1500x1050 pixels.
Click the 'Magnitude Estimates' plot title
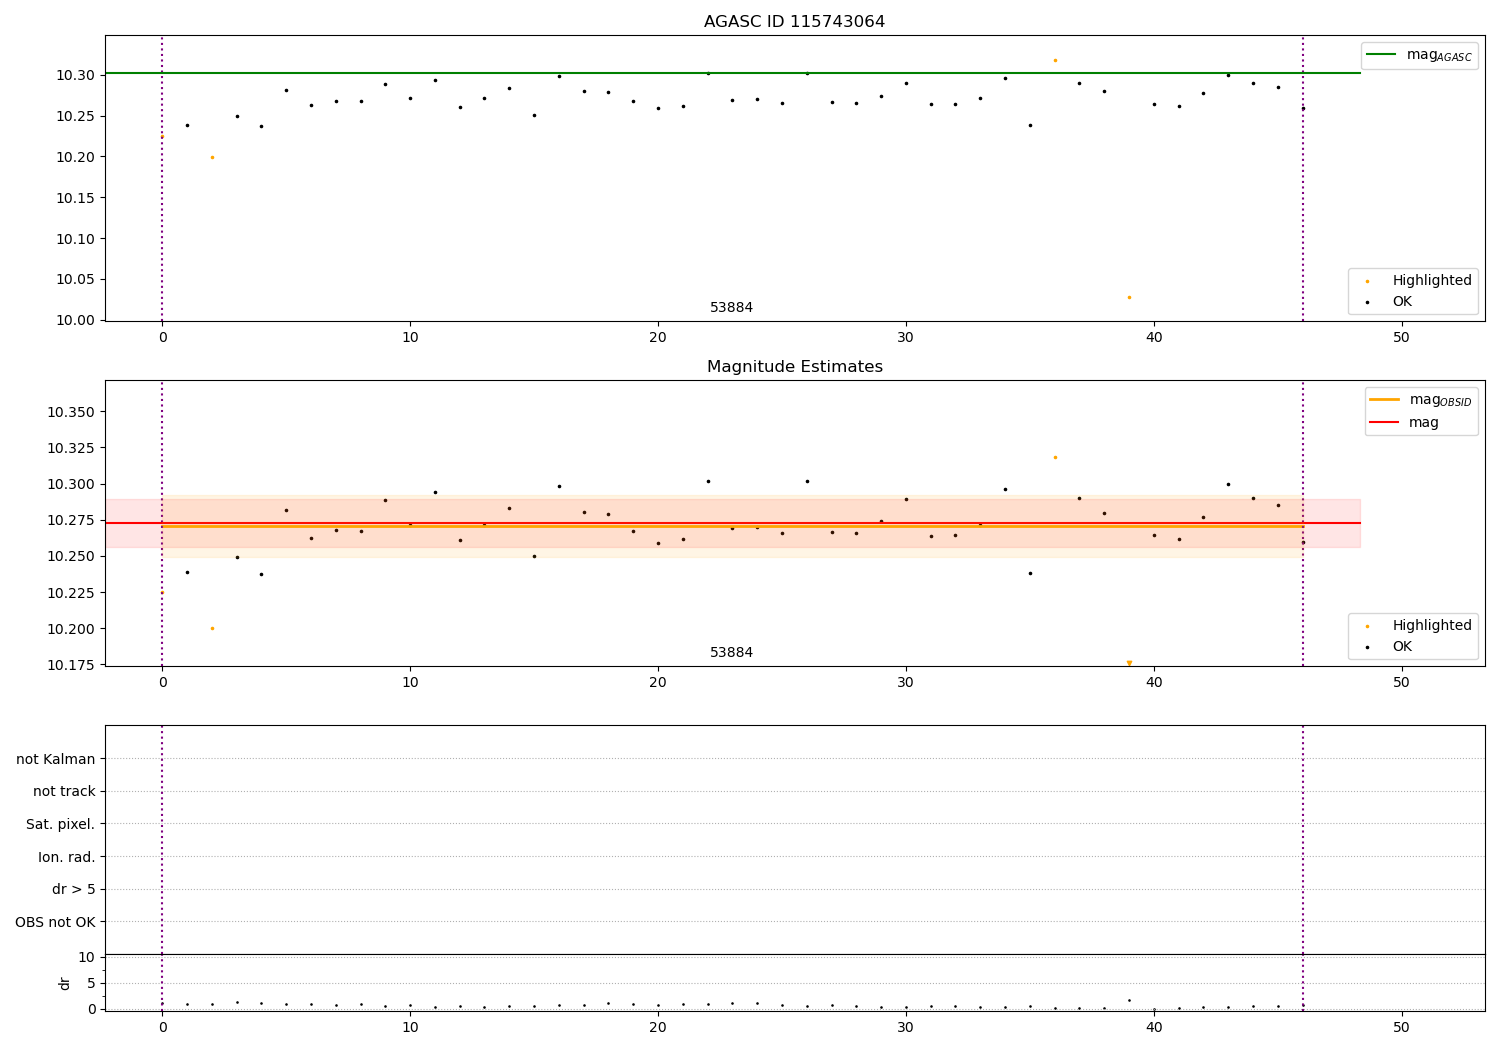coord(794,367)
